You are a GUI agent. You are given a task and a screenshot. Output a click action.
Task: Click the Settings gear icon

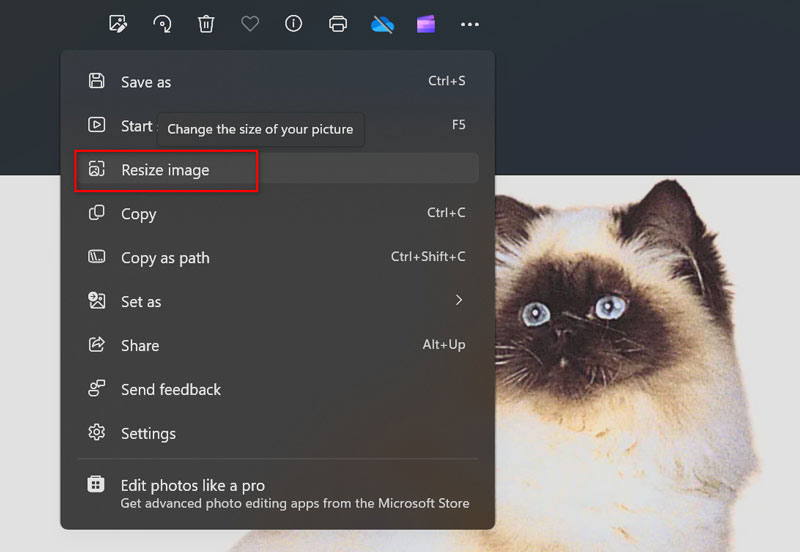point(96,432)
